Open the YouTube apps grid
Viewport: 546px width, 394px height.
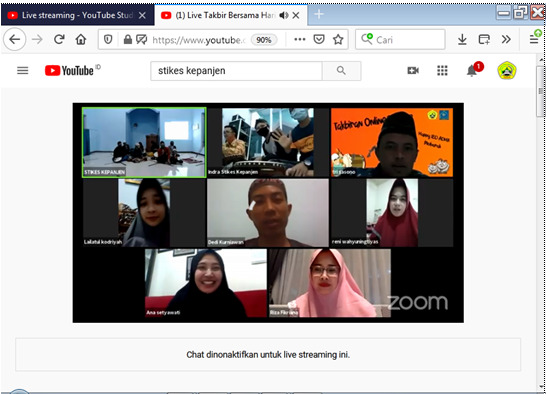point(442,71)
